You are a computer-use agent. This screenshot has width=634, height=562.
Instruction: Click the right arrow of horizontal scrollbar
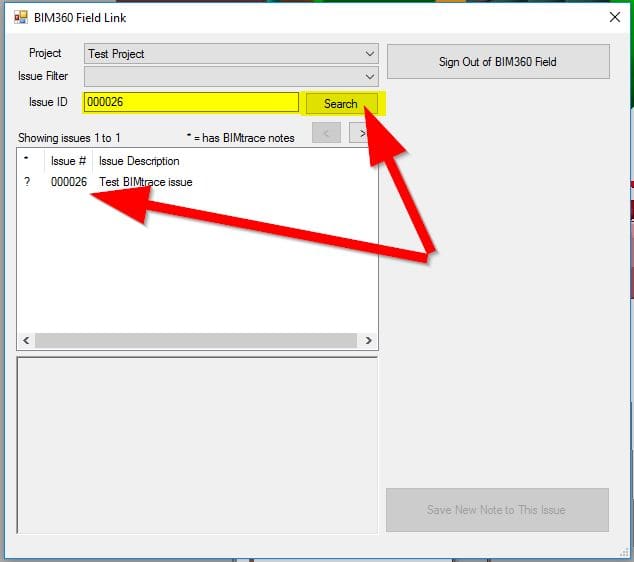[x=368, y=340]
